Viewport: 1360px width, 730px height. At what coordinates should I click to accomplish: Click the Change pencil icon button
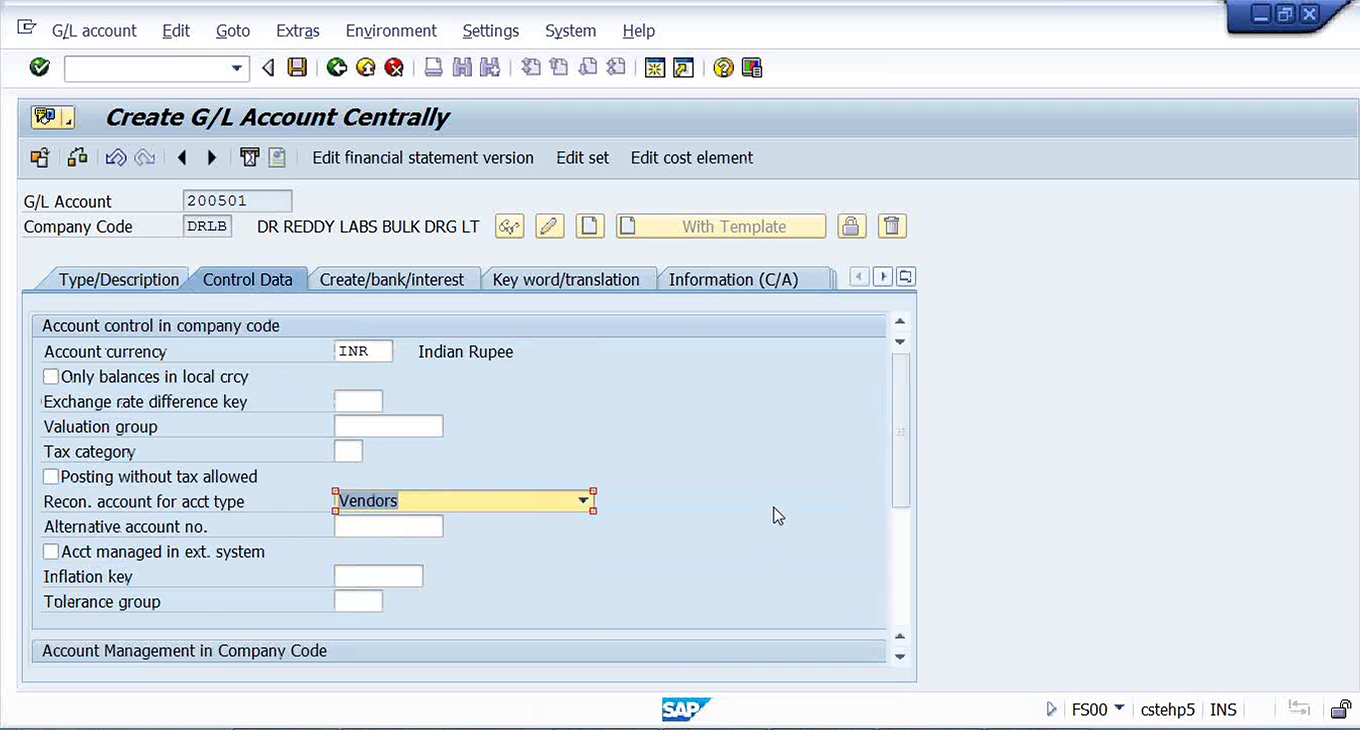[x=549, y=226]
